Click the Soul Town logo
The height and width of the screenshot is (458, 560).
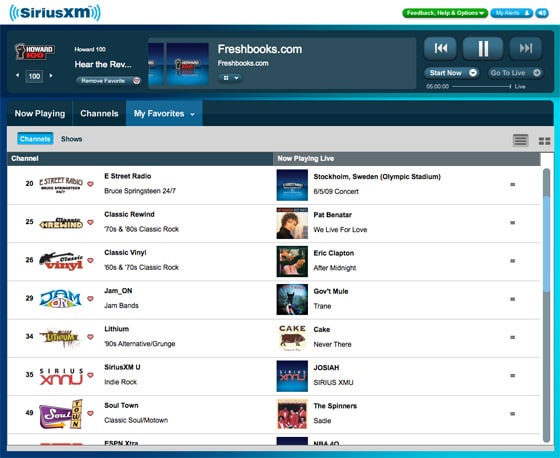(61, 414)
